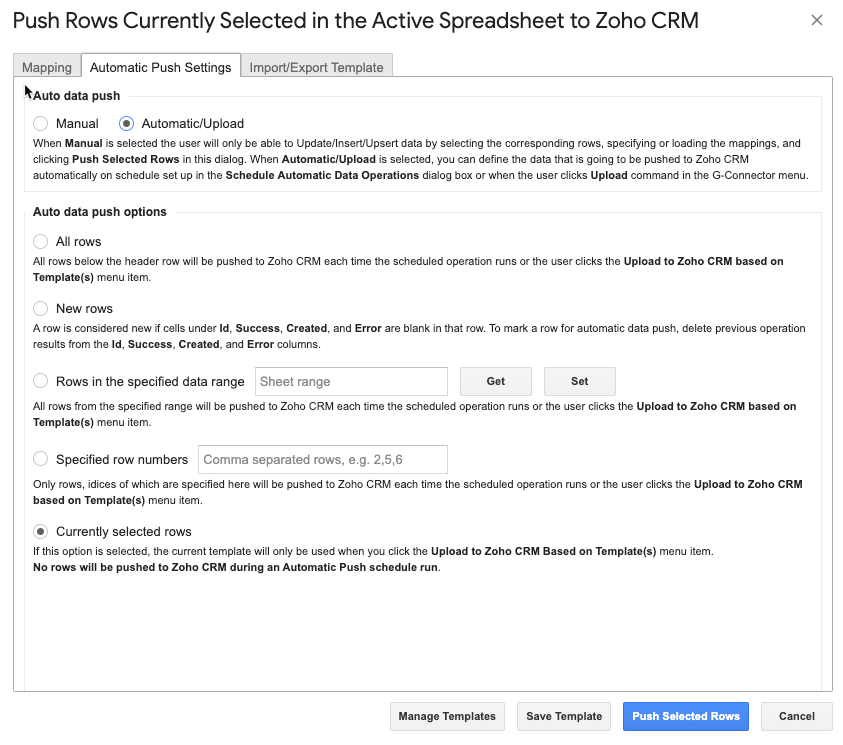Click the Get button
Image resolution: width=843 pixels, height=745 pixels.
pos(496,381)
